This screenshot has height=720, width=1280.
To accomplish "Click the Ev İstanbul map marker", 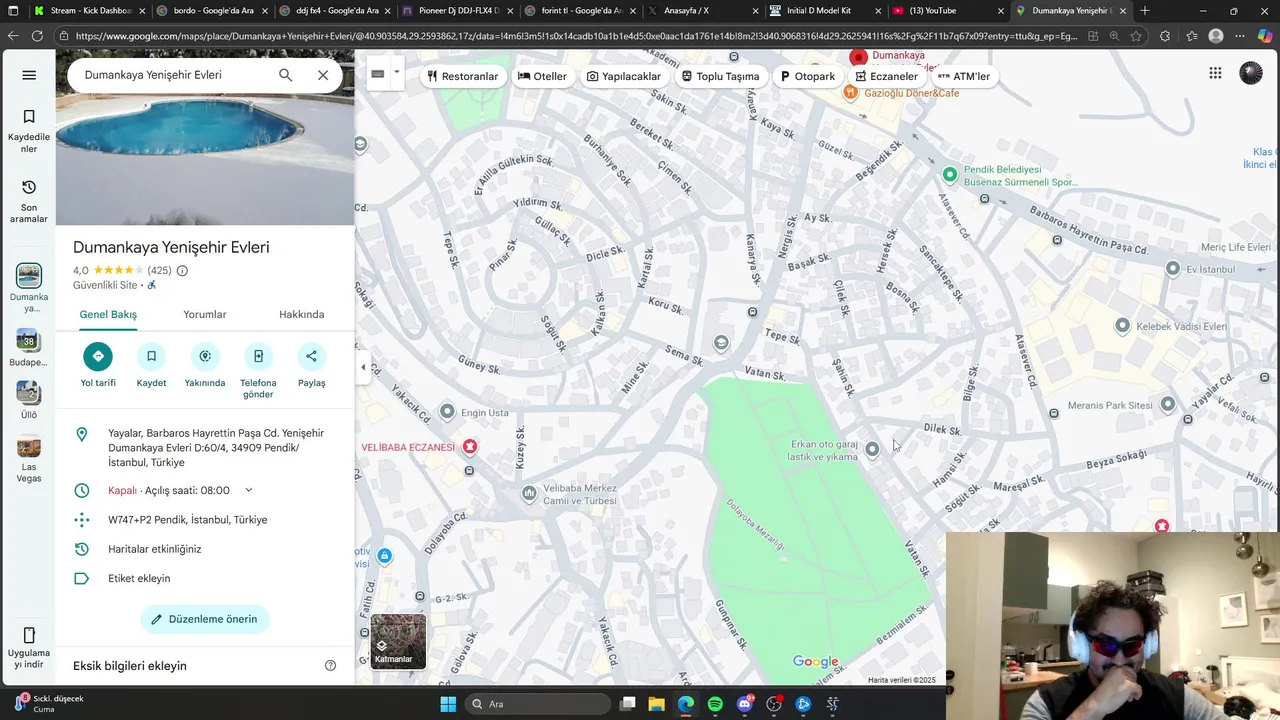I will 1173,269.
